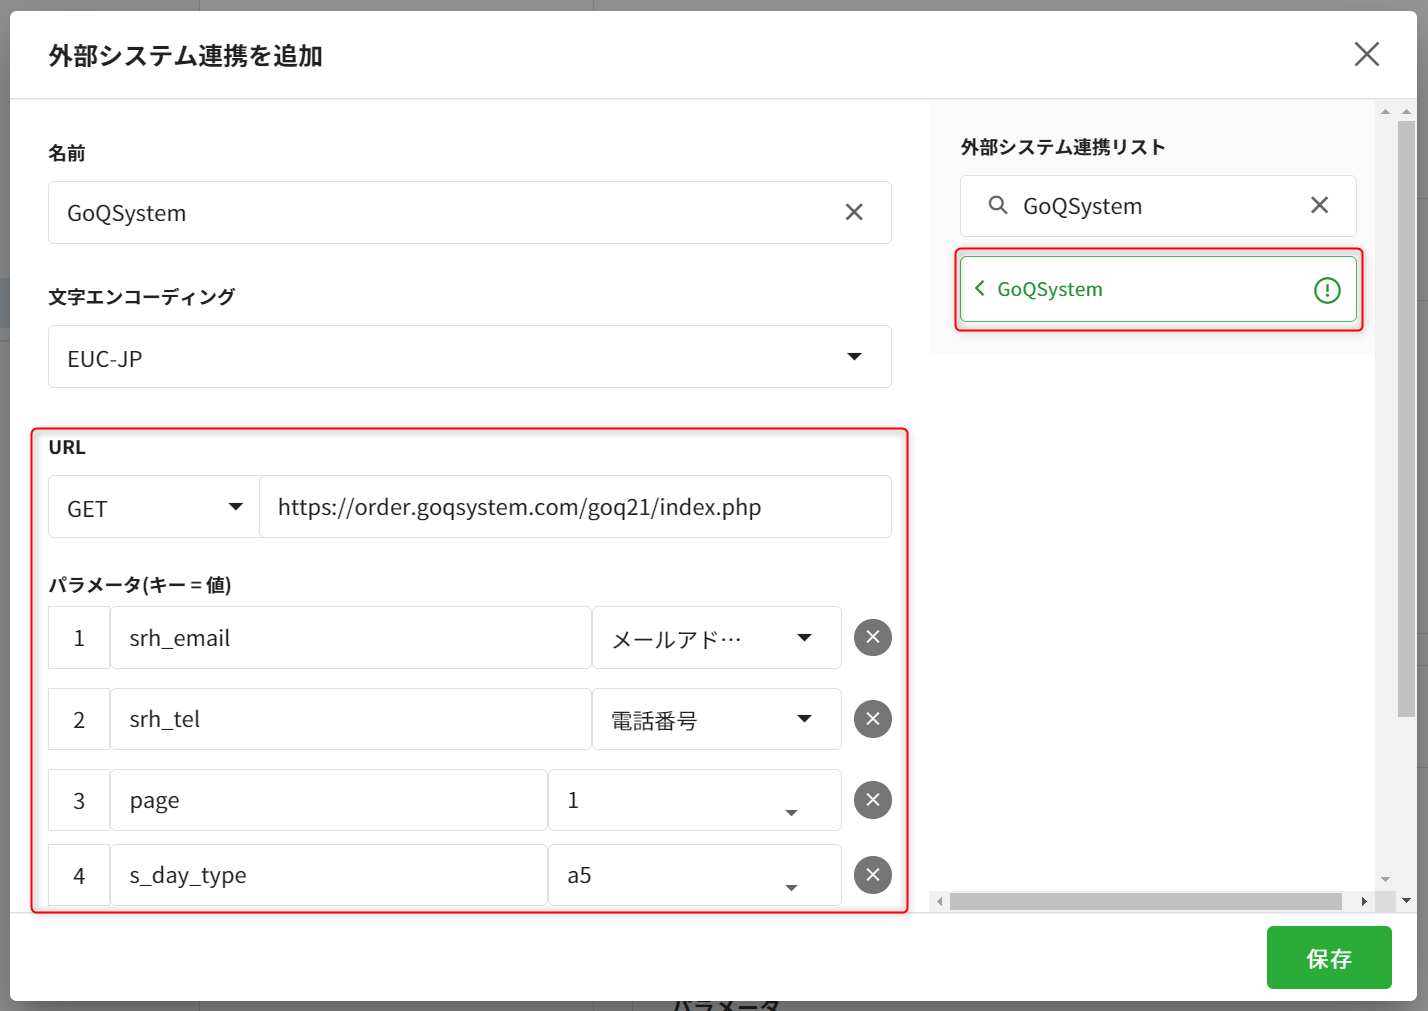The width and height of the screenshot is (1428, 1011).
Task: Click the left chevron on GoQSystem item
Action: point(980,289)
